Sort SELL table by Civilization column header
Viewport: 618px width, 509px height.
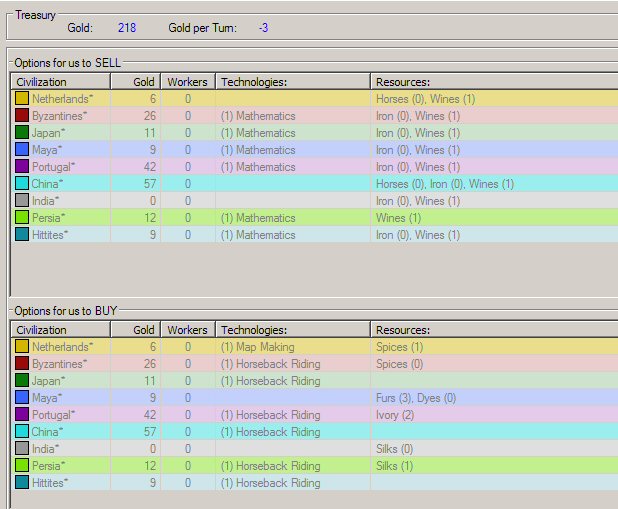click(x=61, y=82)
